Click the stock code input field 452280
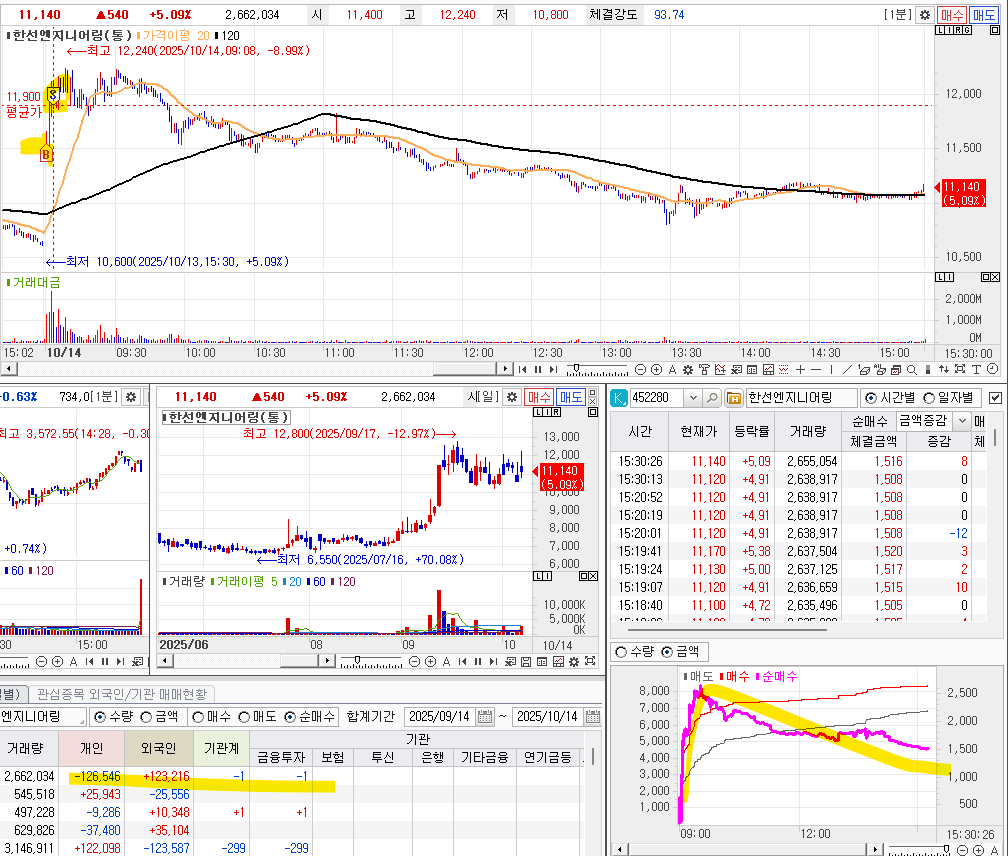The height and width of the screenshot is (856, 1008). 657,398
